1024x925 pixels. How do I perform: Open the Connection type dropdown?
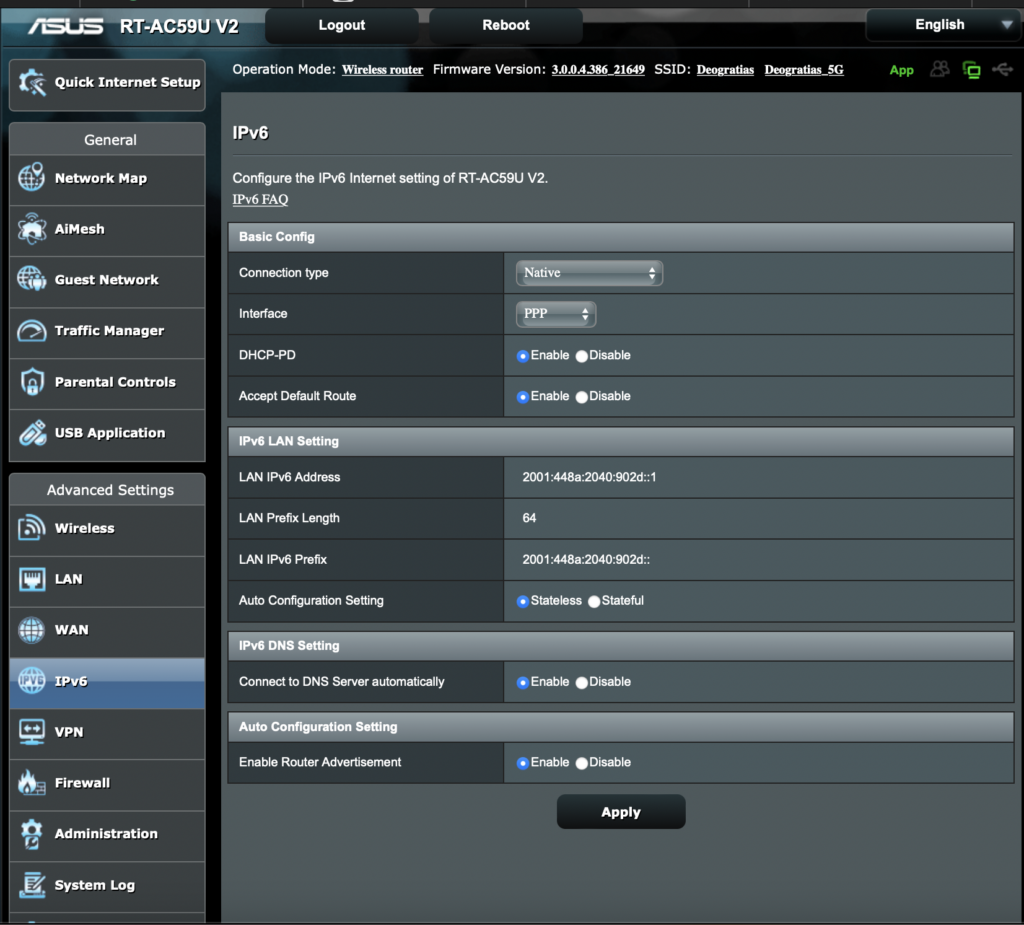(589, 273)
